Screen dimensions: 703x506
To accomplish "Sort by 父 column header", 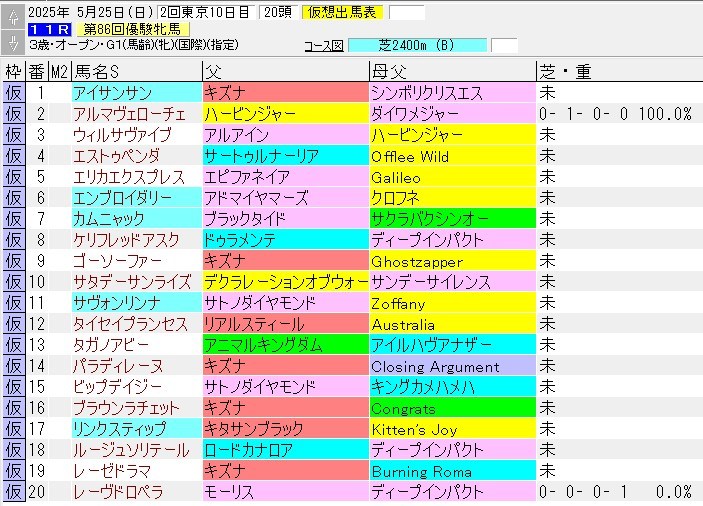I will coord(286,71).
